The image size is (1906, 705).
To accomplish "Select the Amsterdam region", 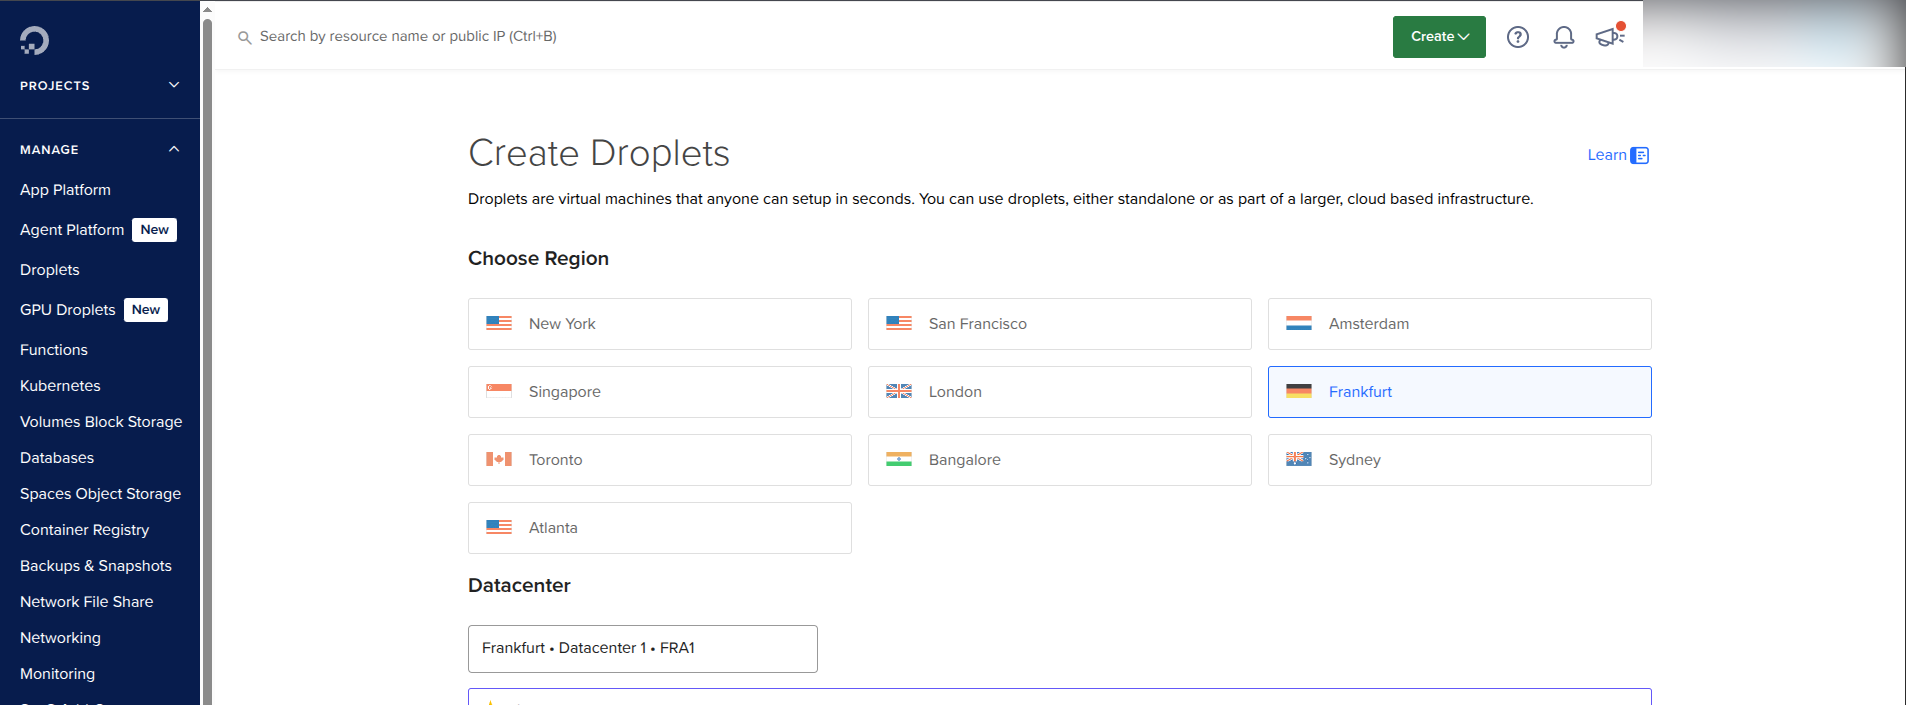I will coord(1460,324).
